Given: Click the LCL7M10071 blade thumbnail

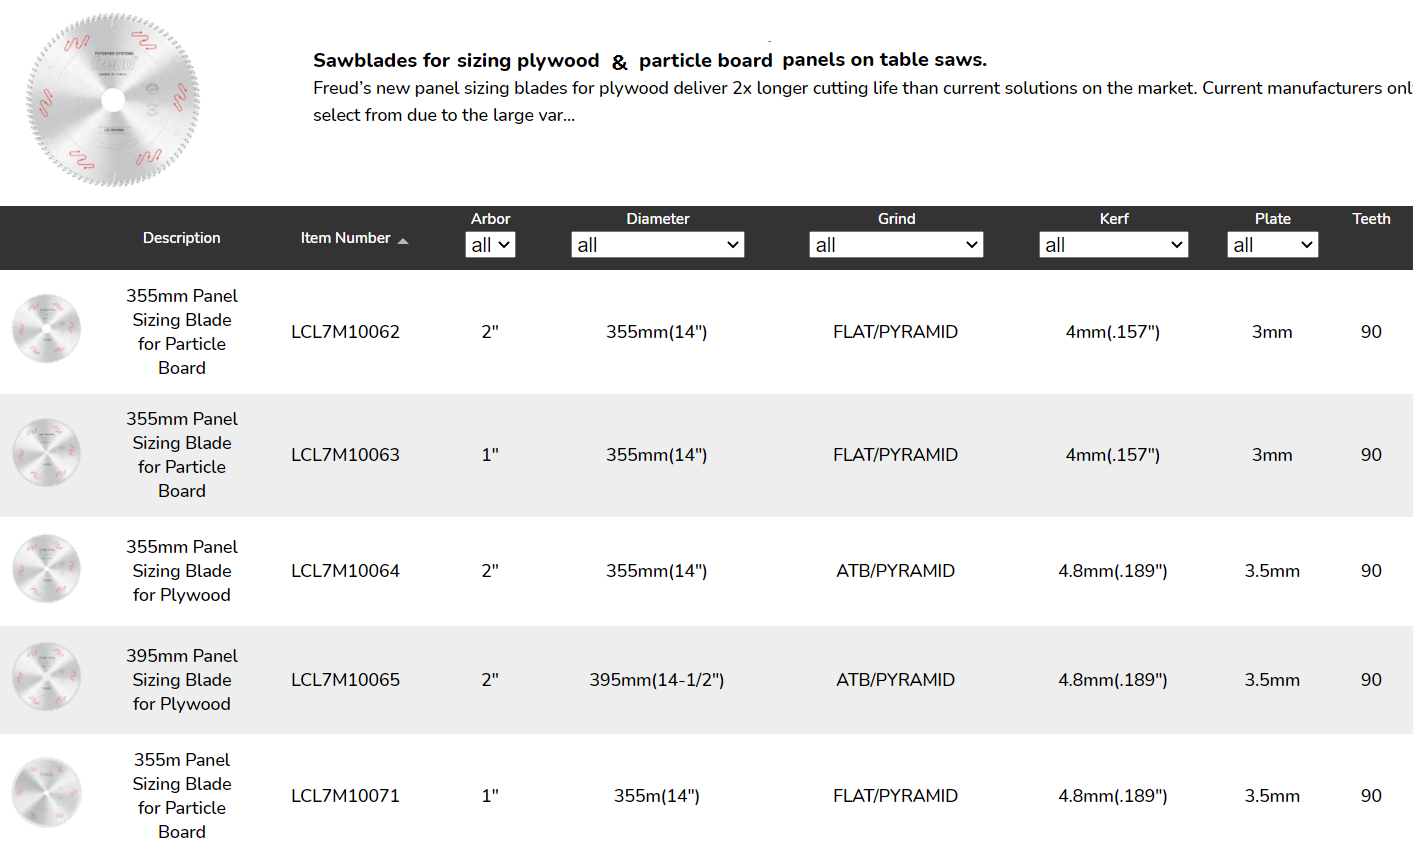Looking at the screenshot, I should pos(46,793).
